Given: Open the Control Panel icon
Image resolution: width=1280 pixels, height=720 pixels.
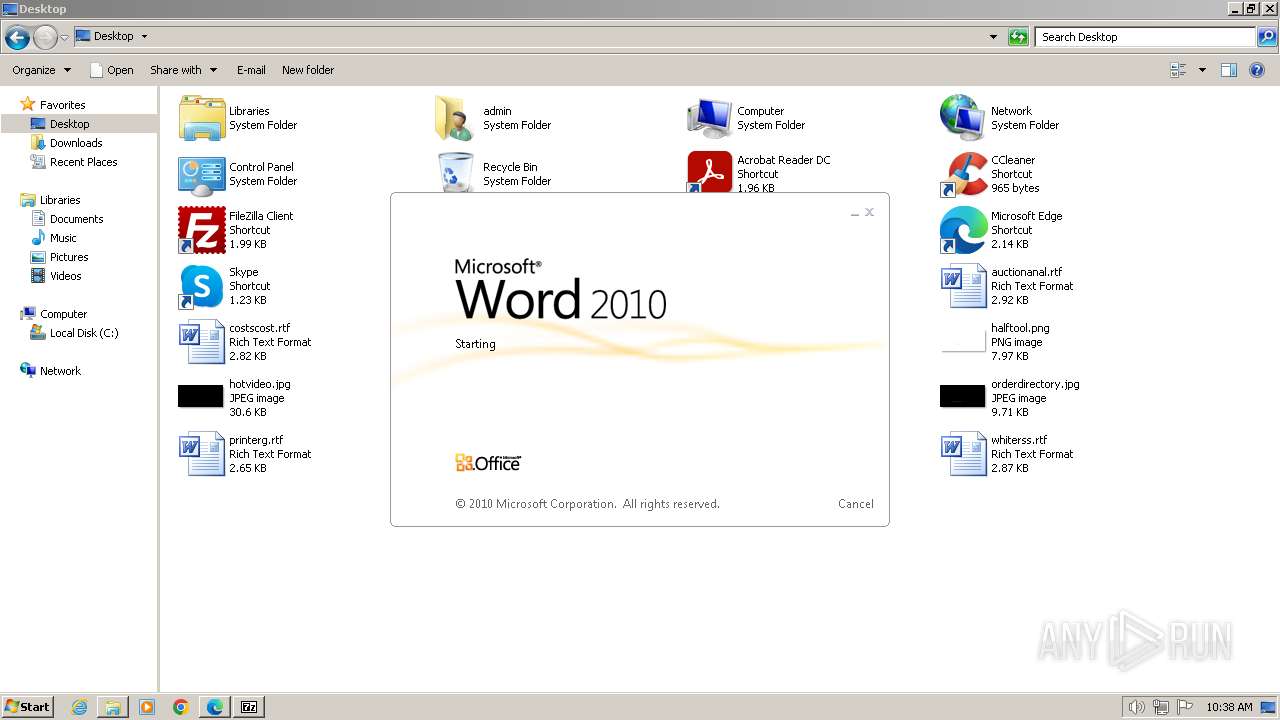Looking at the screenshot, I should (x=202, y=174).
